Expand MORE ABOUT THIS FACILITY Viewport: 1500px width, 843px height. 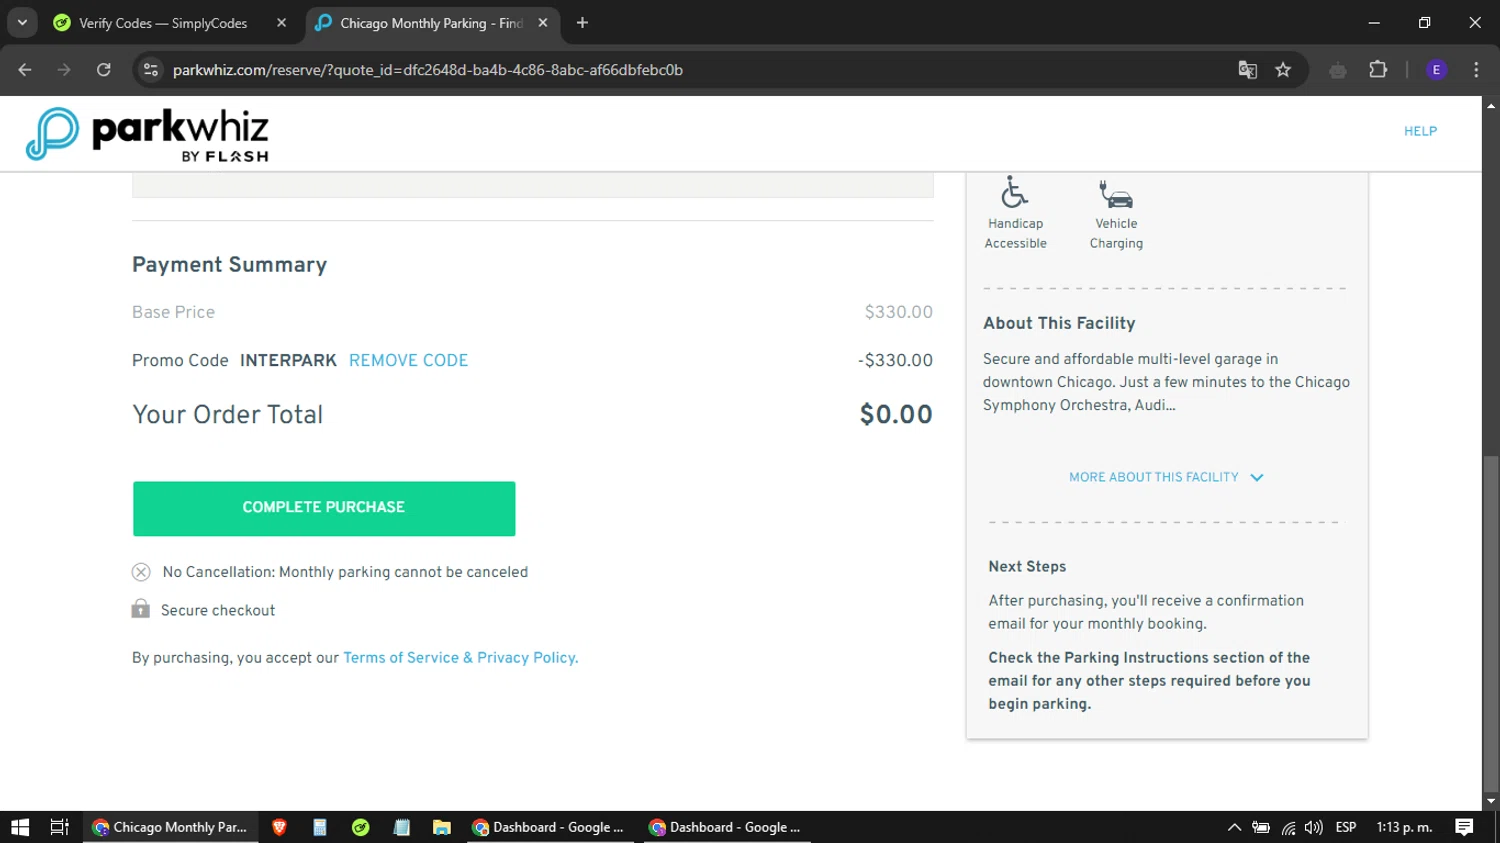(x=1166, y=477)
